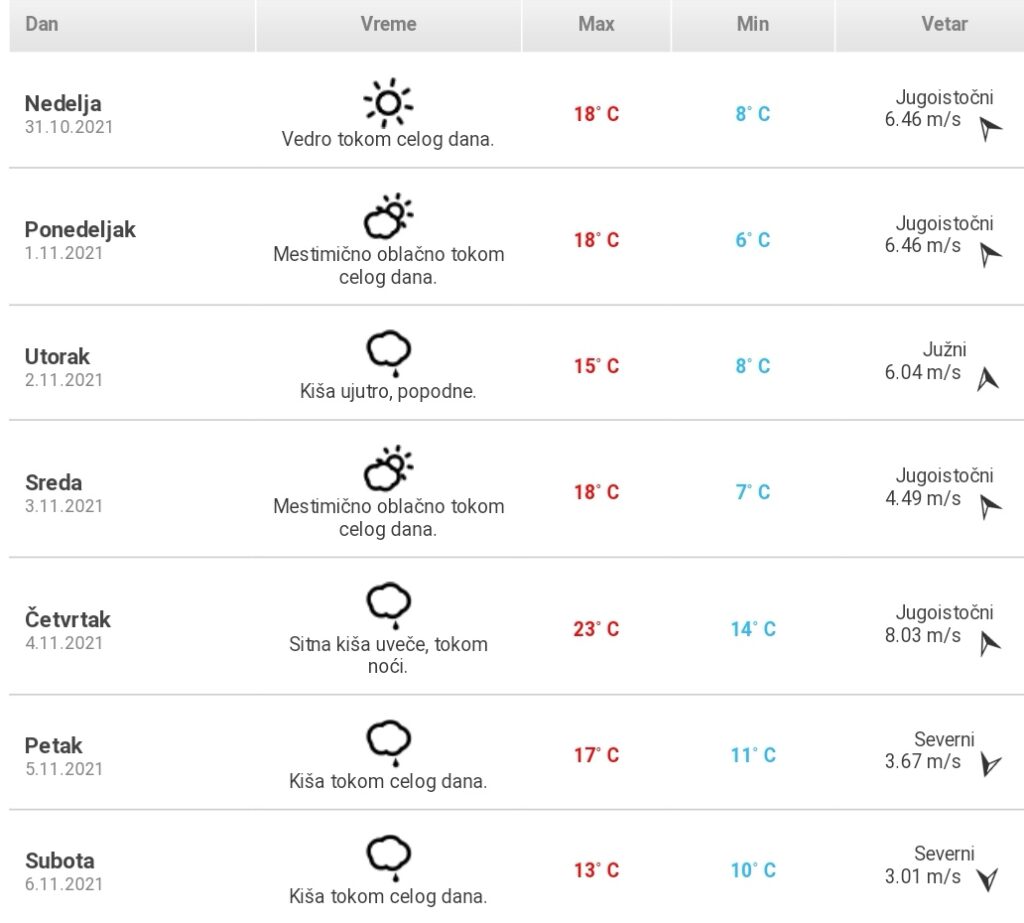
Task: Select the Nedelja 31.10.2021 day label
Action: (x=69, y=114)
